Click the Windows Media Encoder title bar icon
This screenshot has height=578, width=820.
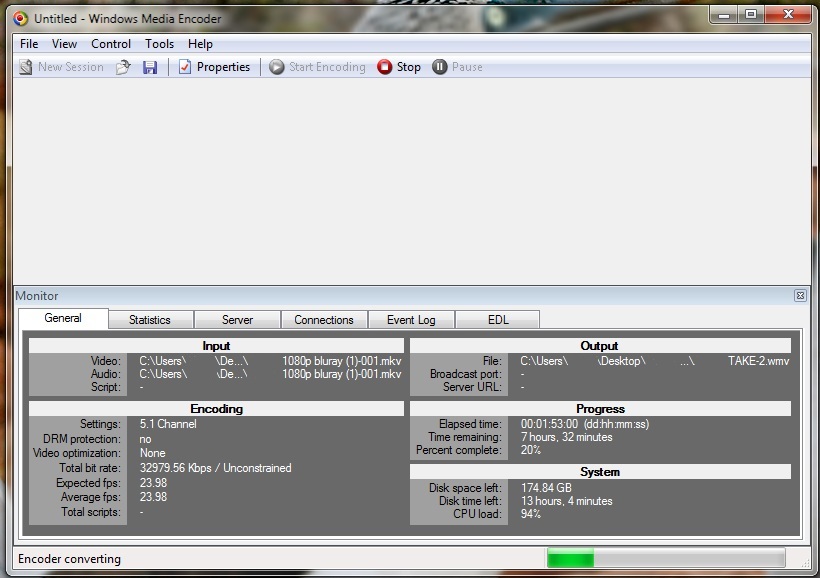pyautogui.click(x=20, y=19)
